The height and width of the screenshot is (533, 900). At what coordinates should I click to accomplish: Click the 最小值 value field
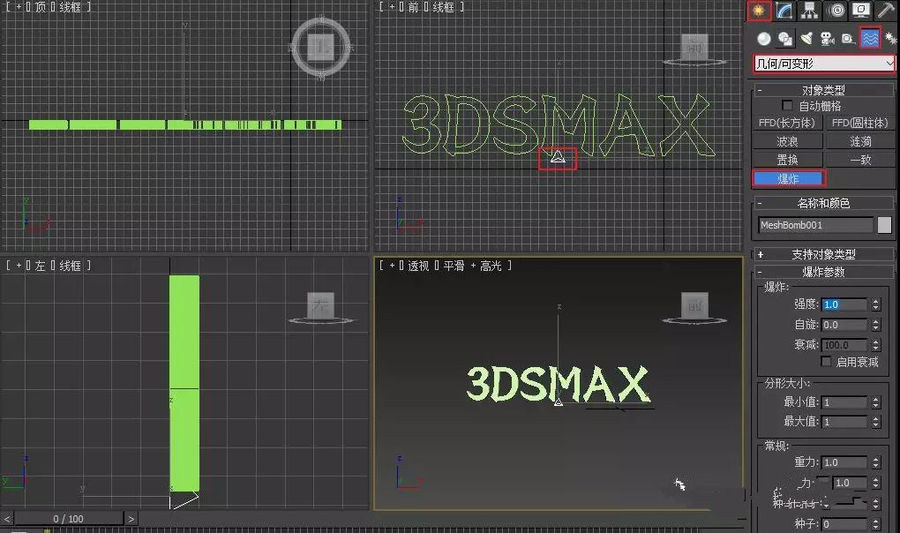click(x=845, y=403)
